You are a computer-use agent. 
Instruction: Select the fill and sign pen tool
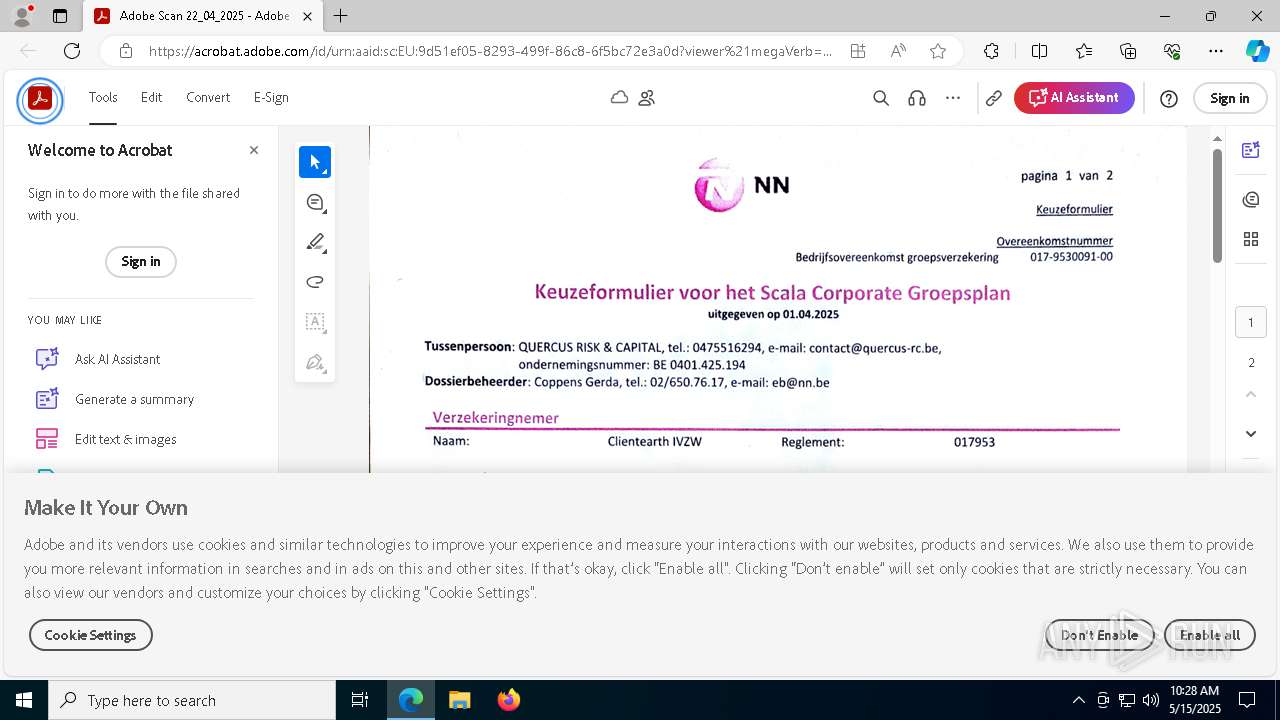(315, 362)
